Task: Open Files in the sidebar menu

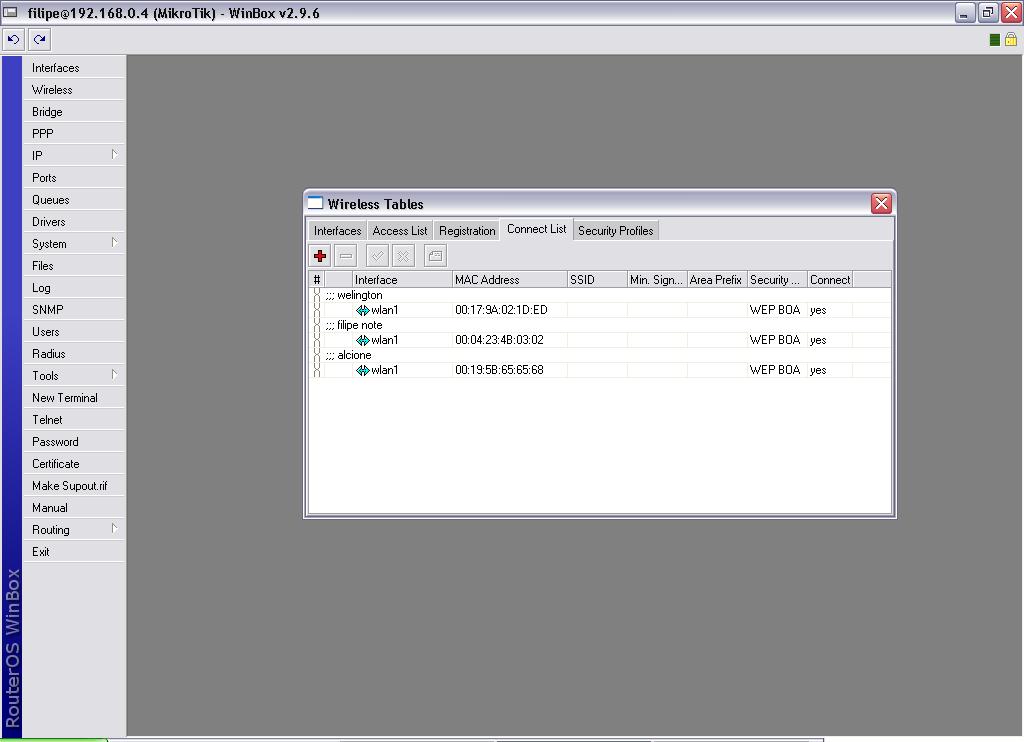Action: tap(74, 266)
